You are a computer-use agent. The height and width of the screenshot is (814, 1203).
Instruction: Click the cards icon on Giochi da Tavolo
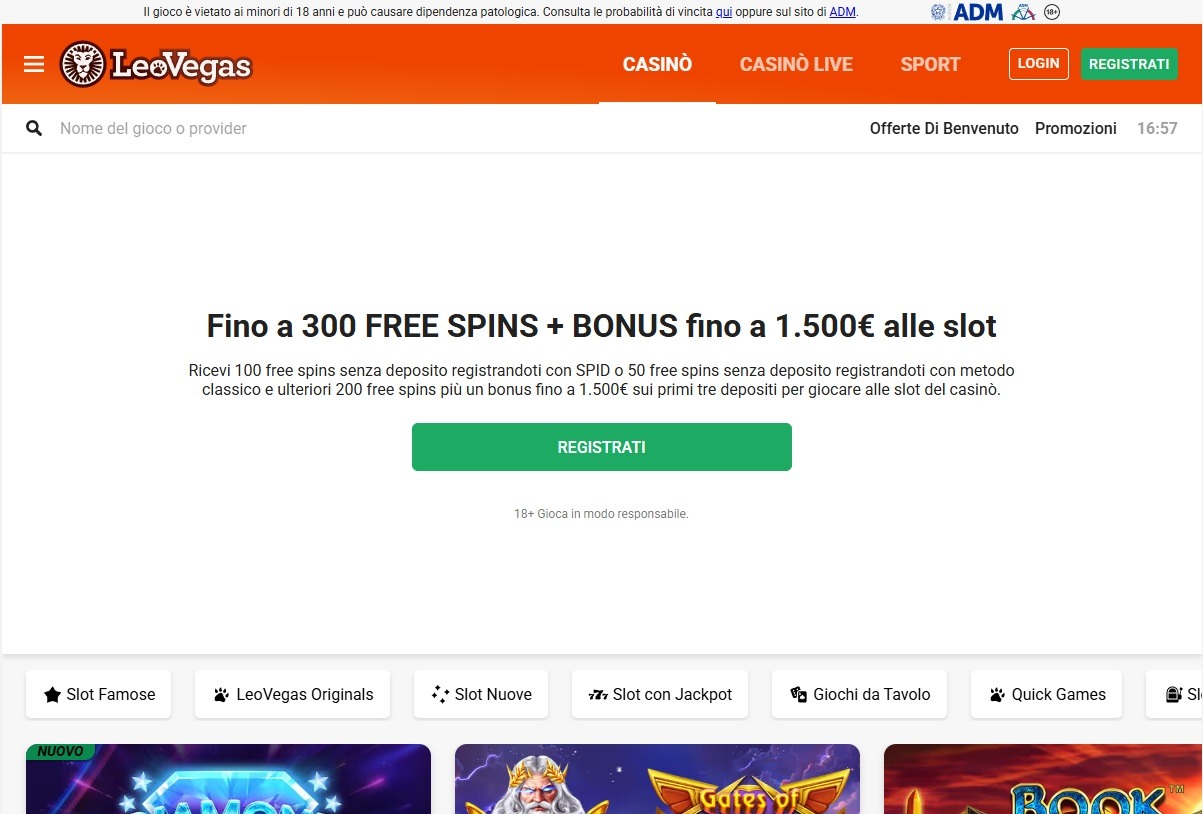(798, 694)
